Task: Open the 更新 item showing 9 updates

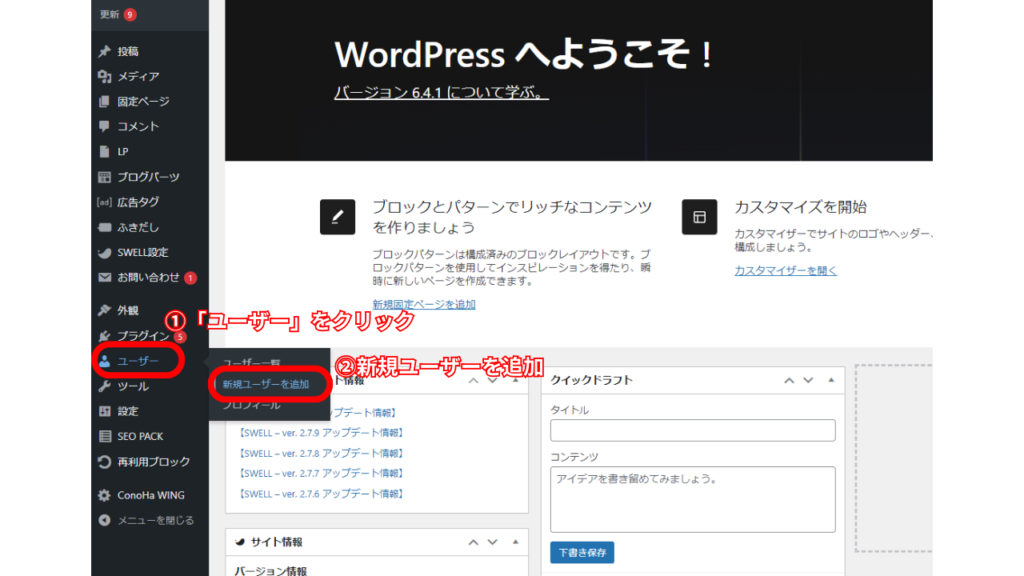Action: tap(118, 14)
